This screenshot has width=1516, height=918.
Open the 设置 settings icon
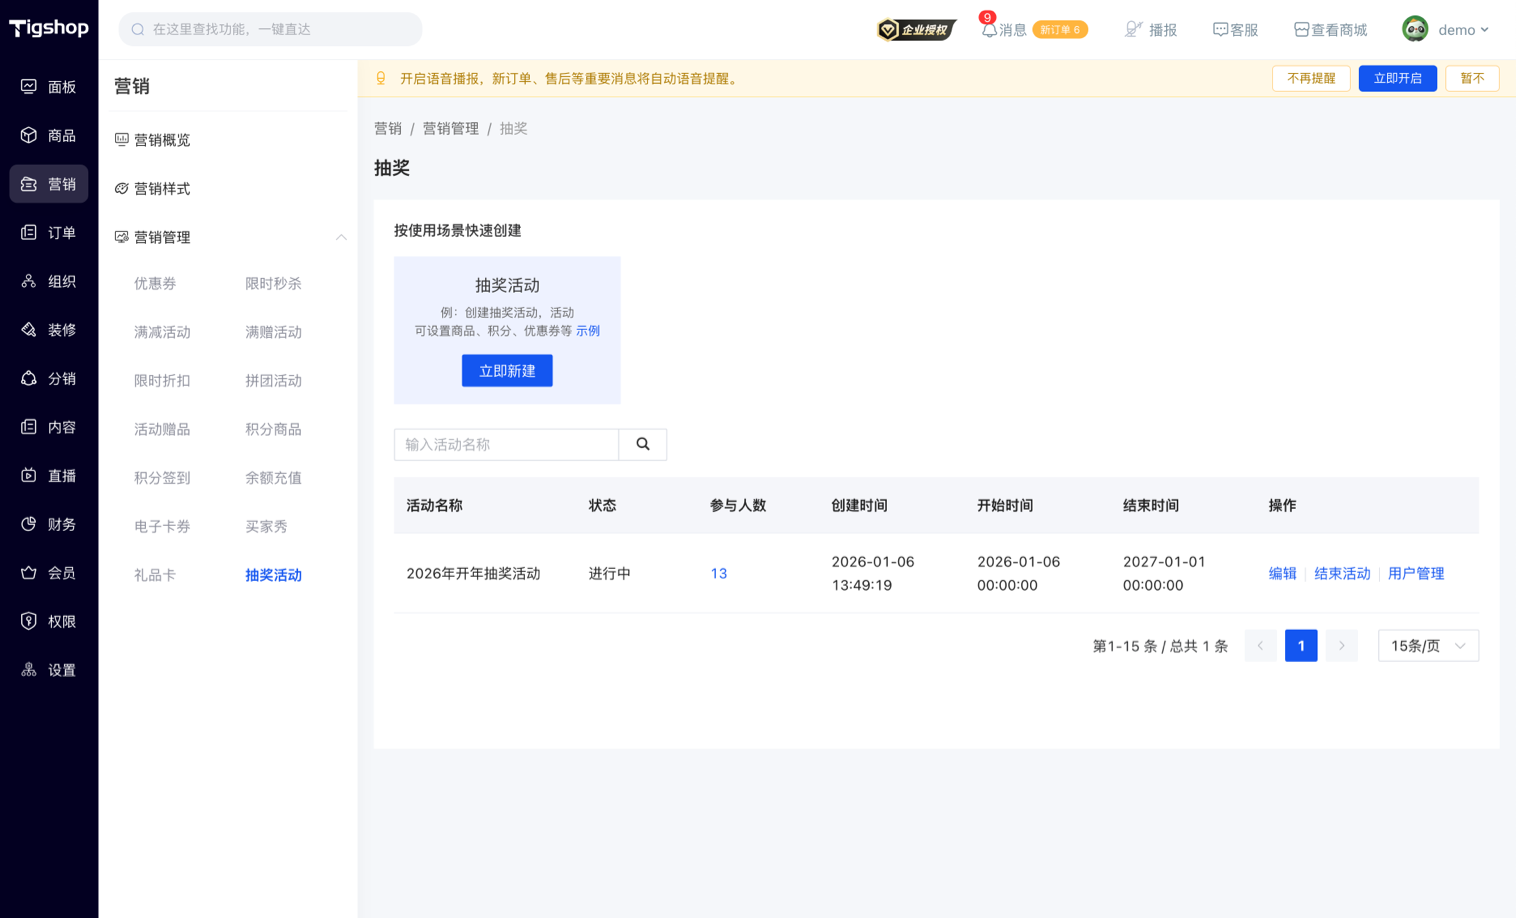pyautogui.click(x=29, y=670)
